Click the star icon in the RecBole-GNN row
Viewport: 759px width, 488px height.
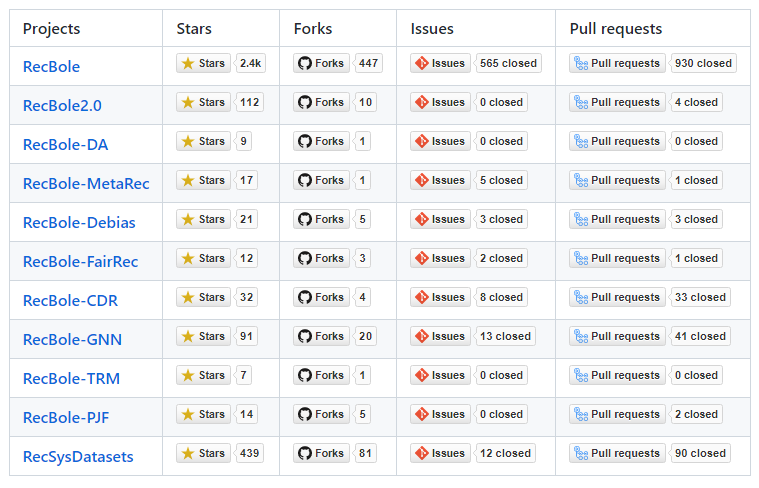pyautogui.click(x=188, y=336)
